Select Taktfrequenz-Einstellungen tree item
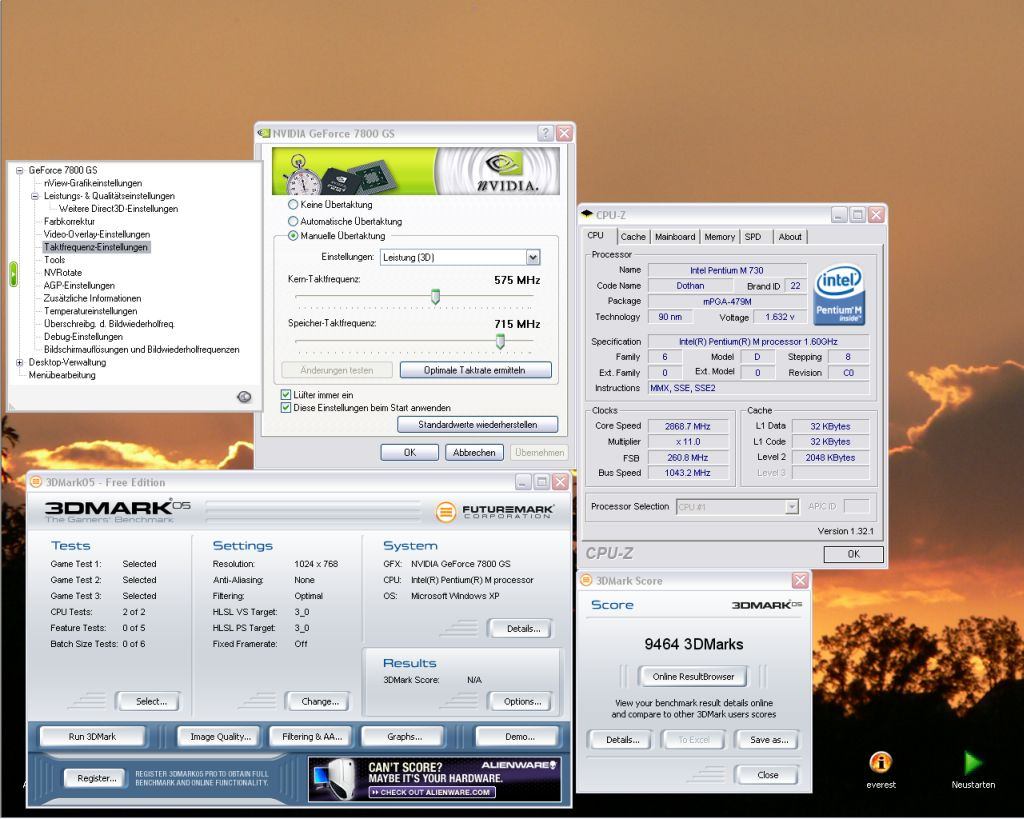The height and width of the screenshot is (819, 1024). pyautogui.click(x=96, y=247)
